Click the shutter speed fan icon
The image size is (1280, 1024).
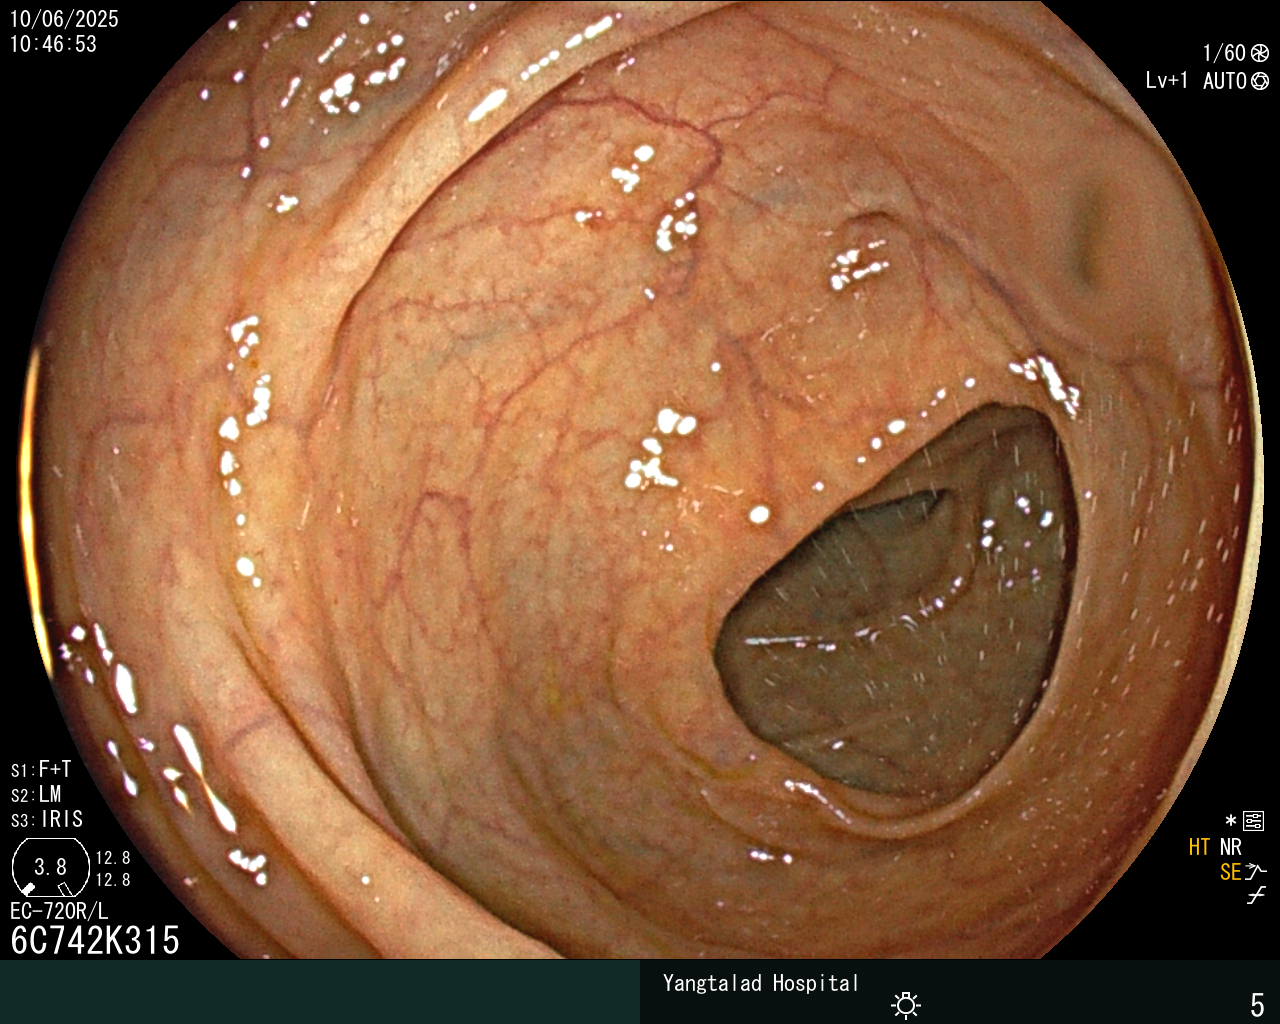click(1260, 53)
